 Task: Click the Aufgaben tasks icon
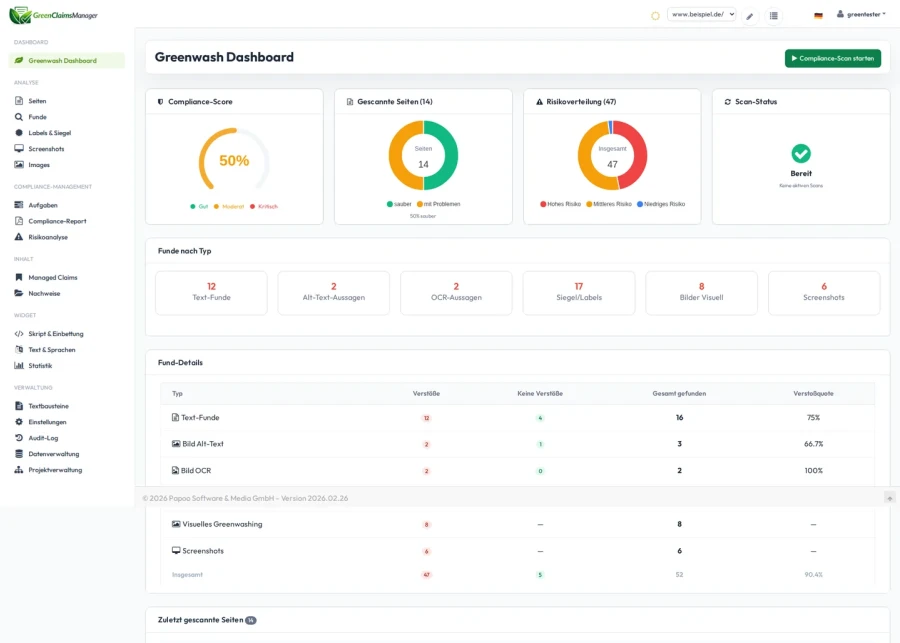[19, 205]
